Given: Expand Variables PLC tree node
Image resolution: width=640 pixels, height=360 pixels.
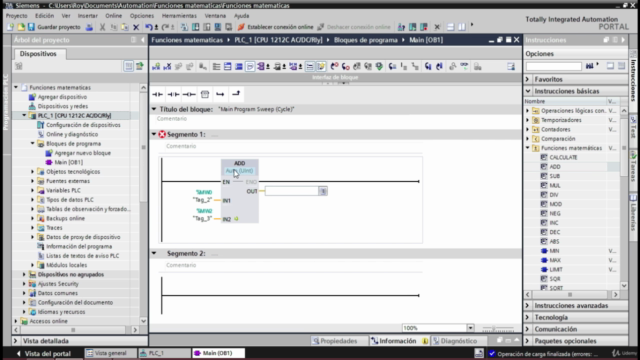Looking at the screenshot, I should pos(33,190).
